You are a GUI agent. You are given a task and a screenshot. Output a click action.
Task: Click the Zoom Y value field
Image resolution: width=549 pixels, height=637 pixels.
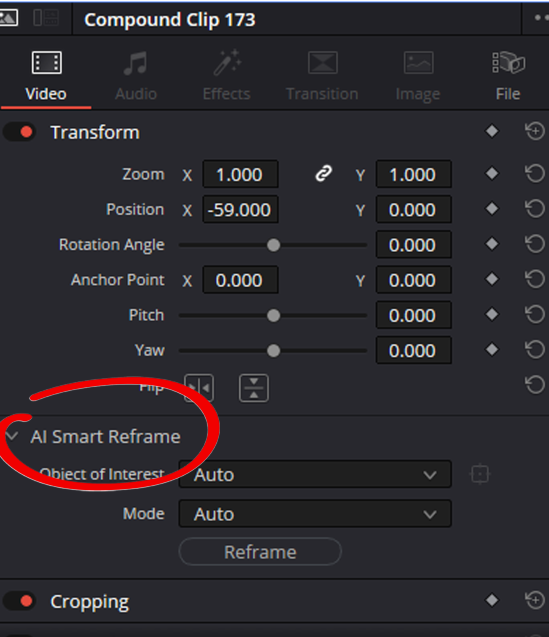[x=414, y=174]
